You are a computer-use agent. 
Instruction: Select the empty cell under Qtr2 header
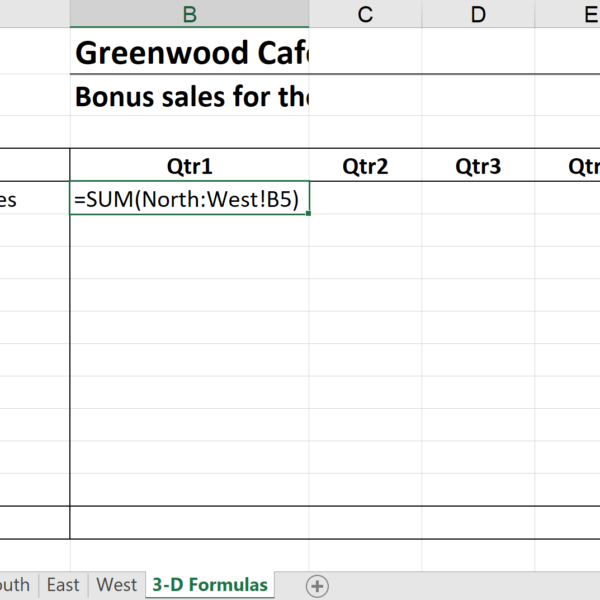click(x=365, y=198)
